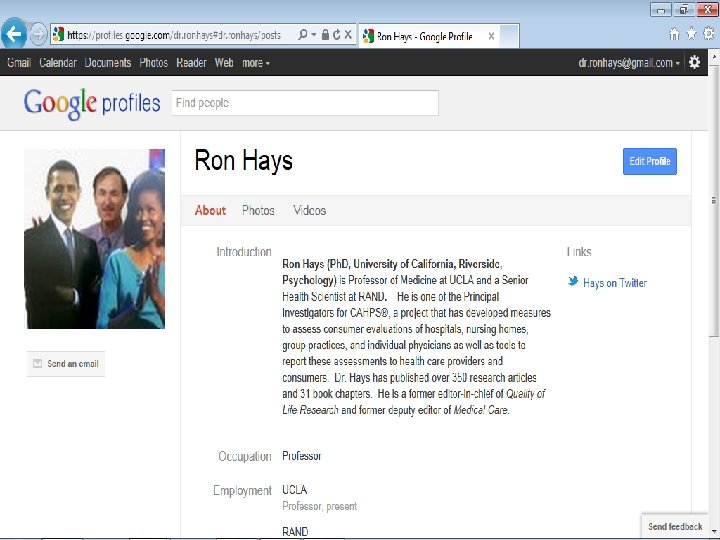
Task: Open the browser Tools gear icon
Action: (709, 34)
